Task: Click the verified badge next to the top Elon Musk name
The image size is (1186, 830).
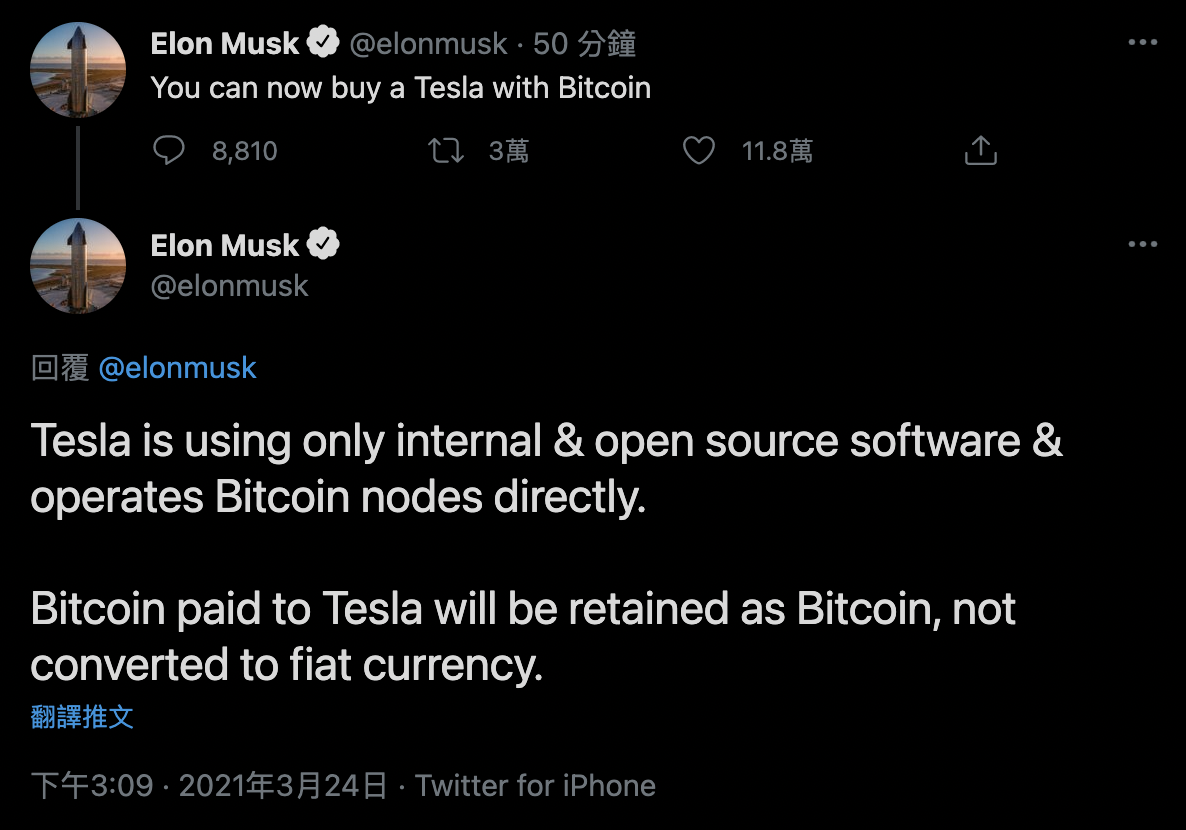Action: [323, 42]
